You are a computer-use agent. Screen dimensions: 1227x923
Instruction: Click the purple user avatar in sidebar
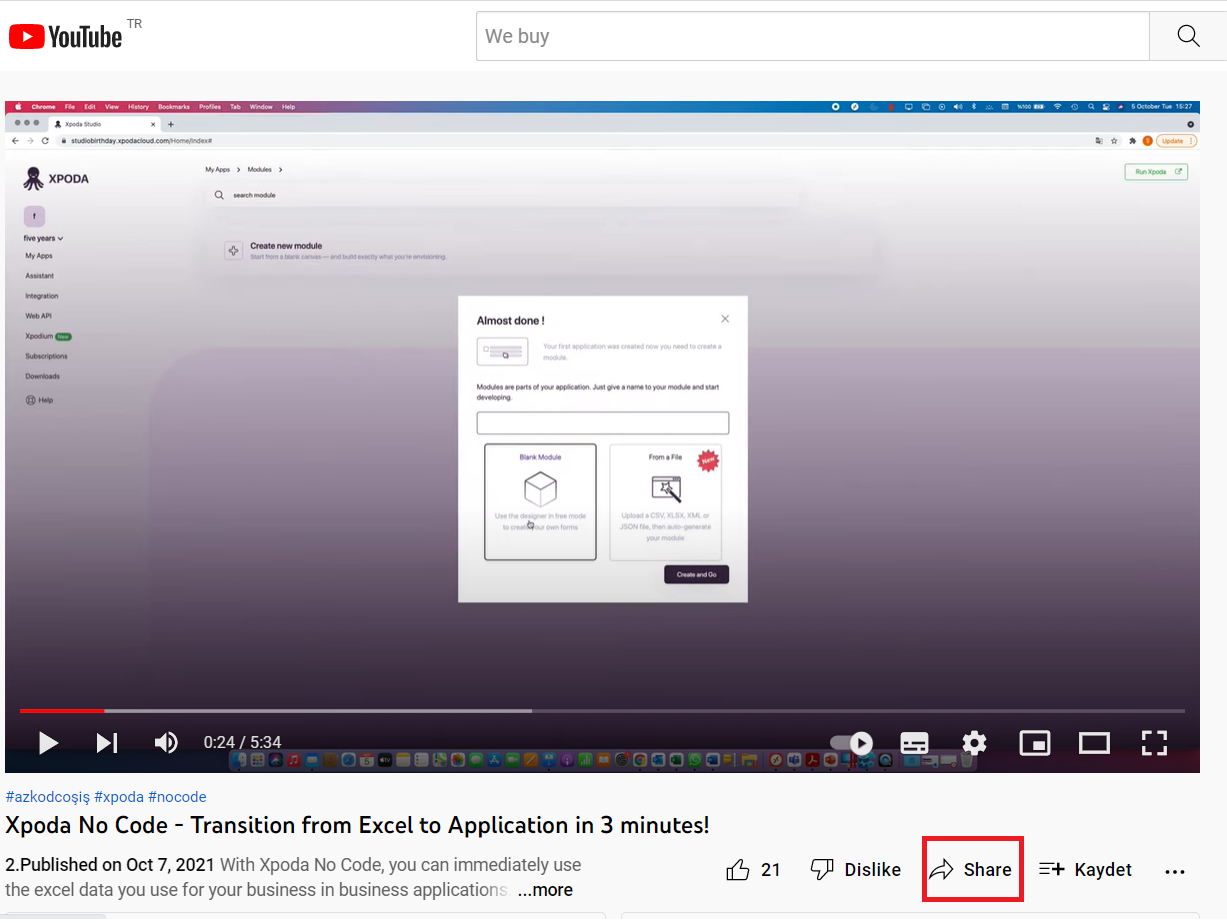click(34, 216)
